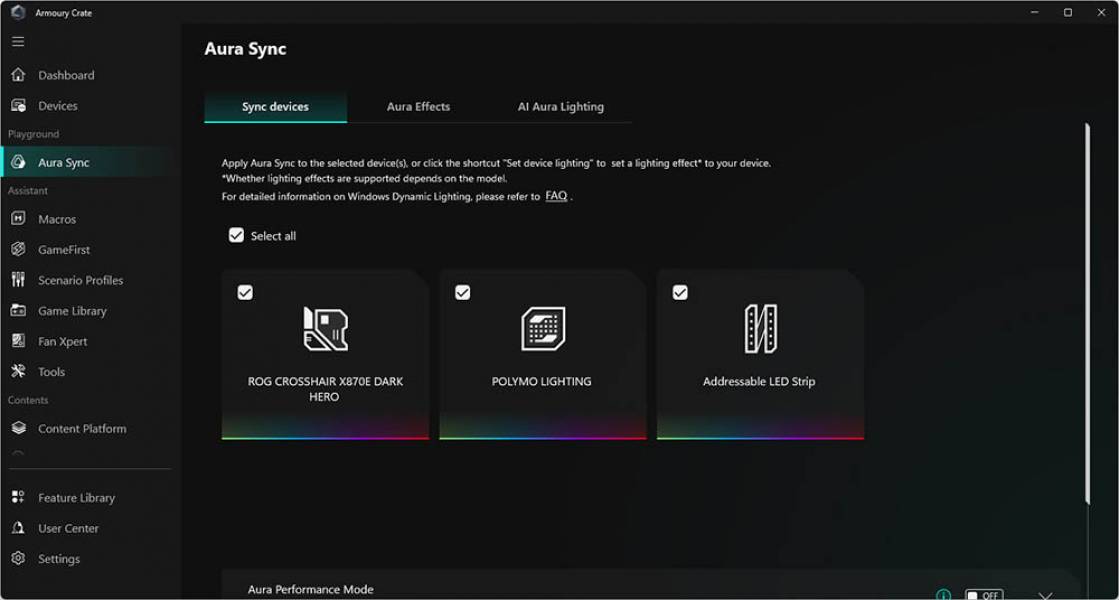This screenshot has height=600, width=1119.
Task: Click the Aura Sync page heading
Action: [x=245, y=49]
